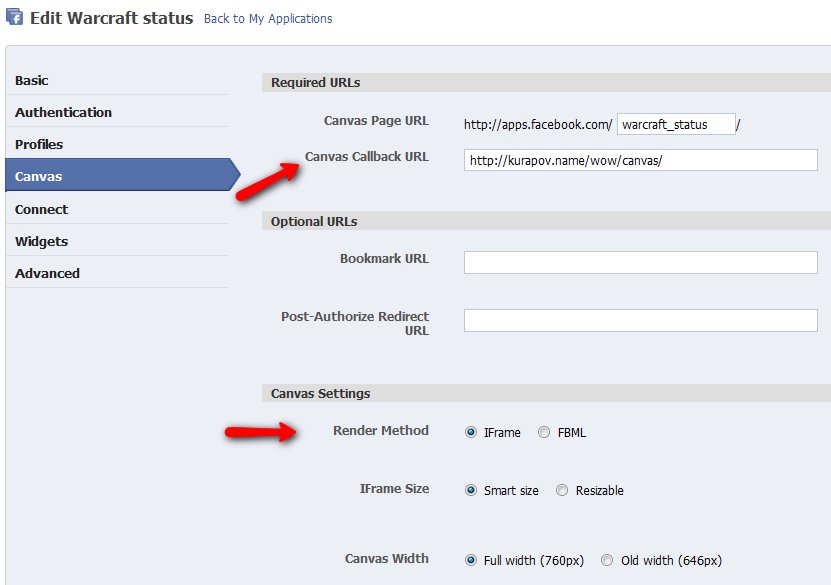Open the Authentication settings tab
This screenshot has height=585, width=831.
(63, 112)
